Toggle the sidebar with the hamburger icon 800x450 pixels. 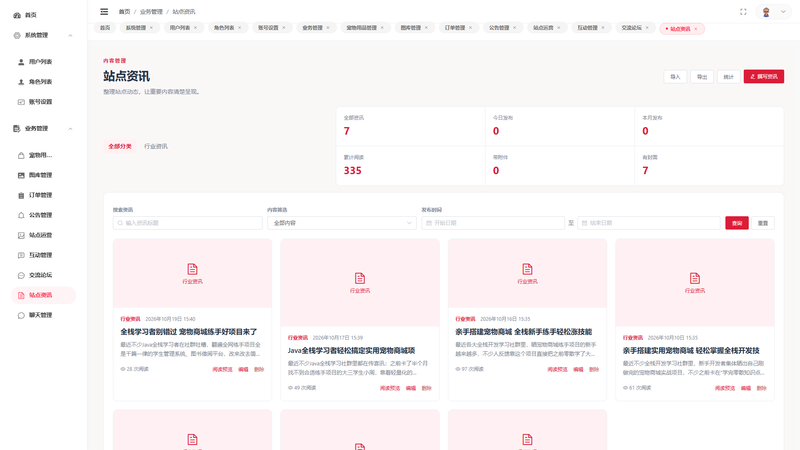point(104,11)
